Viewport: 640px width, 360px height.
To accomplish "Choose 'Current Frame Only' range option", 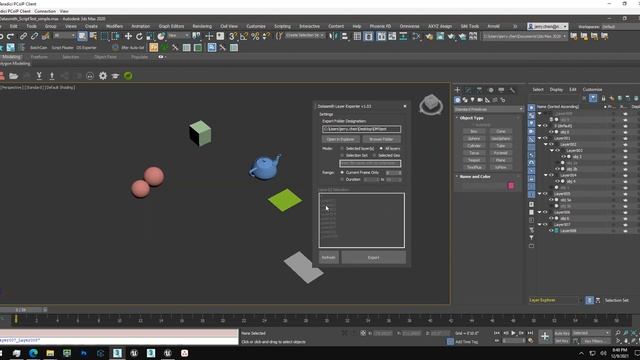I will pos(342,173).
